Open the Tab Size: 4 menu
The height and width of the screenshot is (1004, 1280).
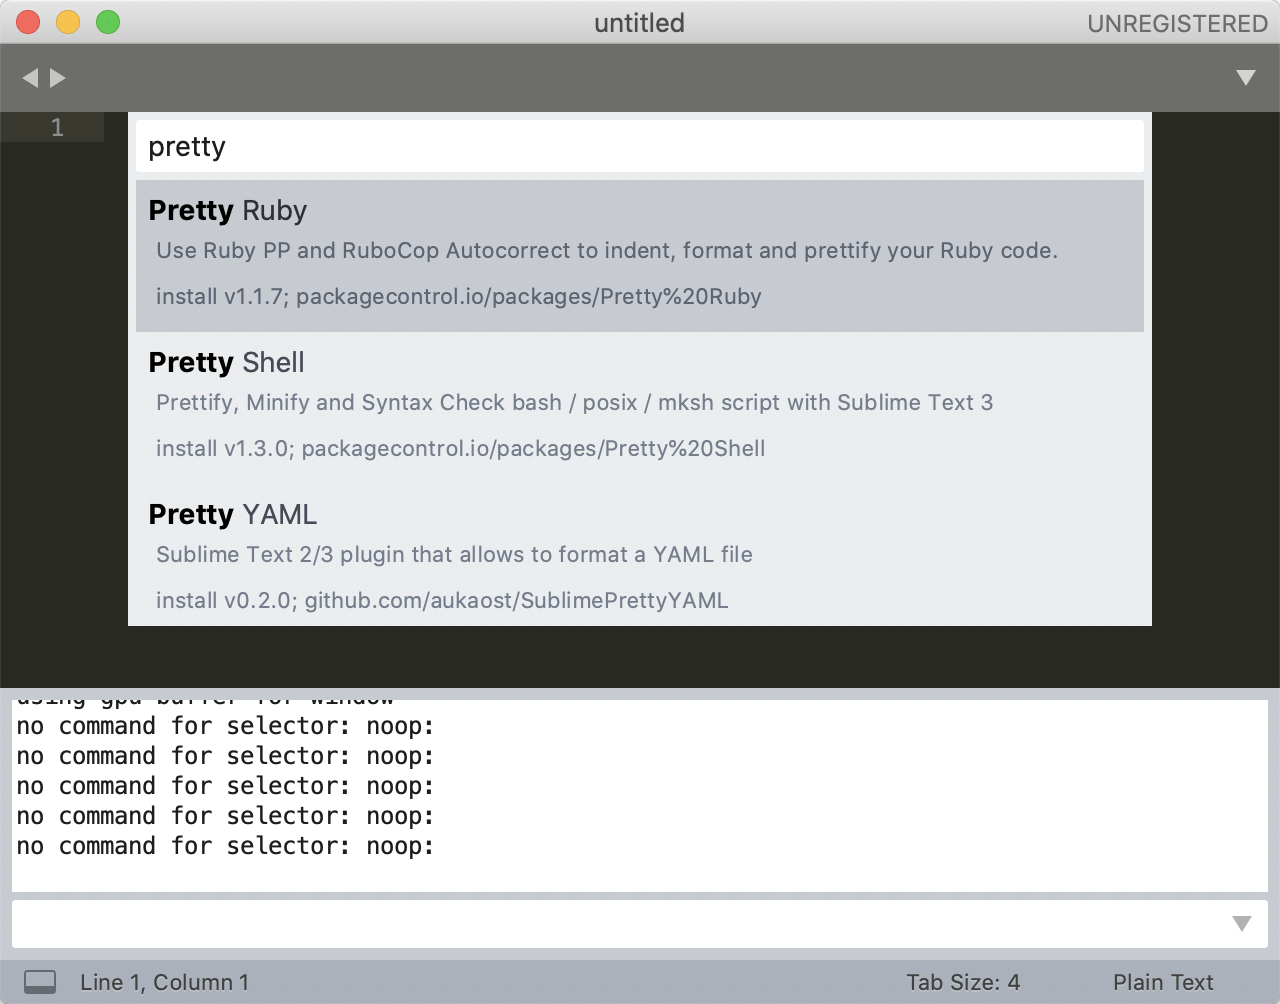[x=963, y=982]
